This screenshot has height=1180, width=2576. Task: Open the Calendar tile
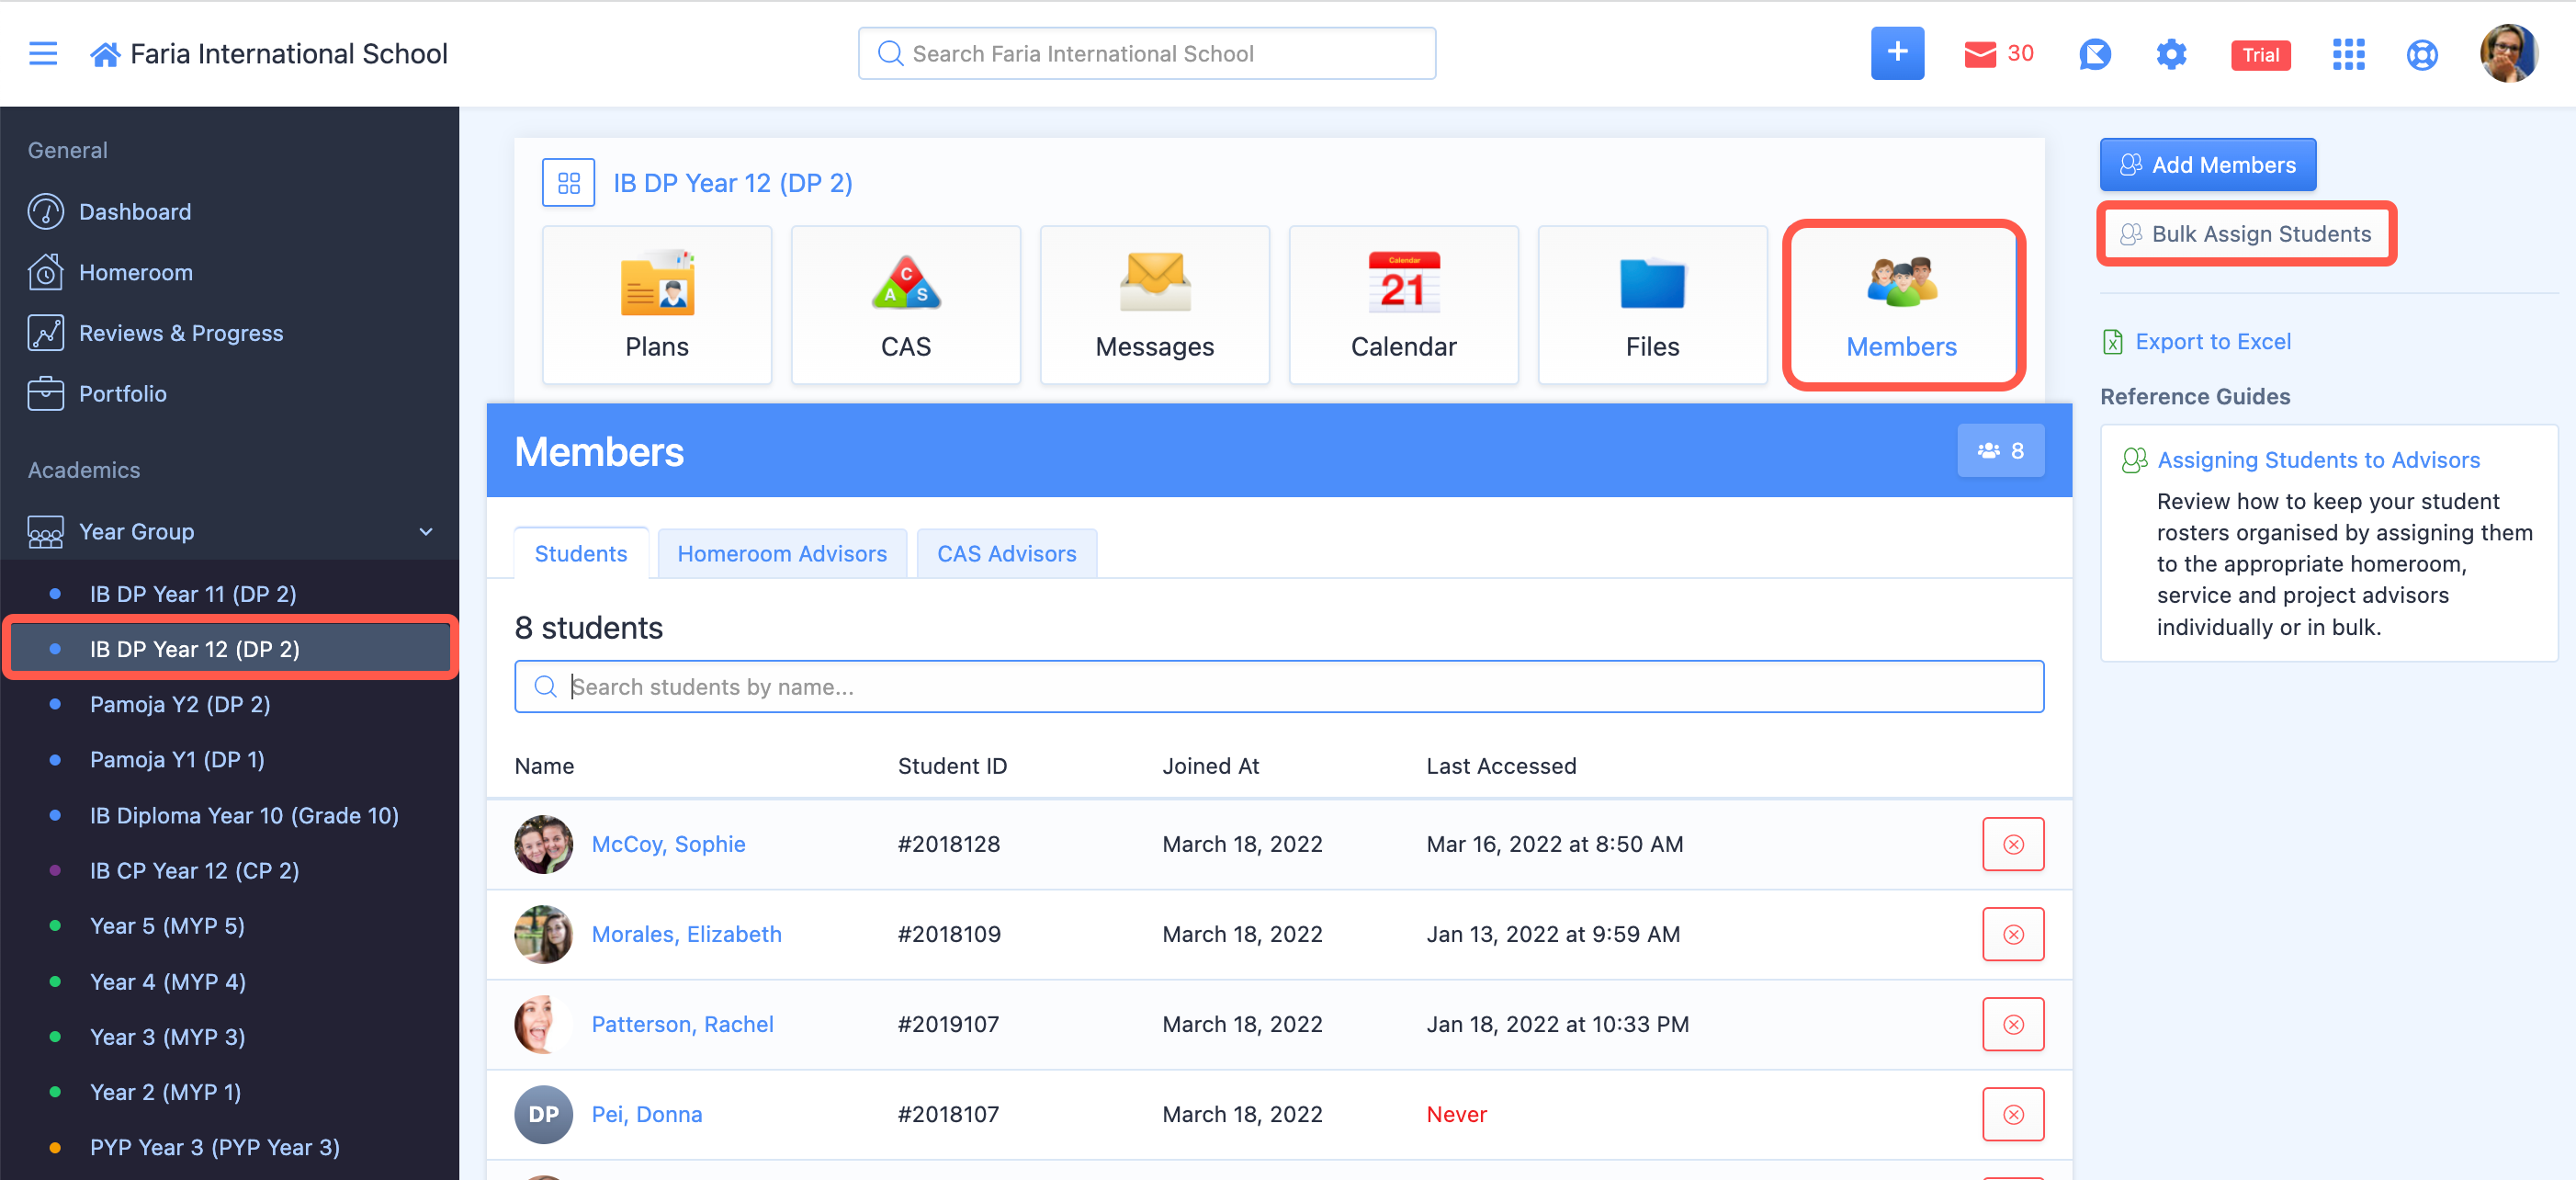1402,305
